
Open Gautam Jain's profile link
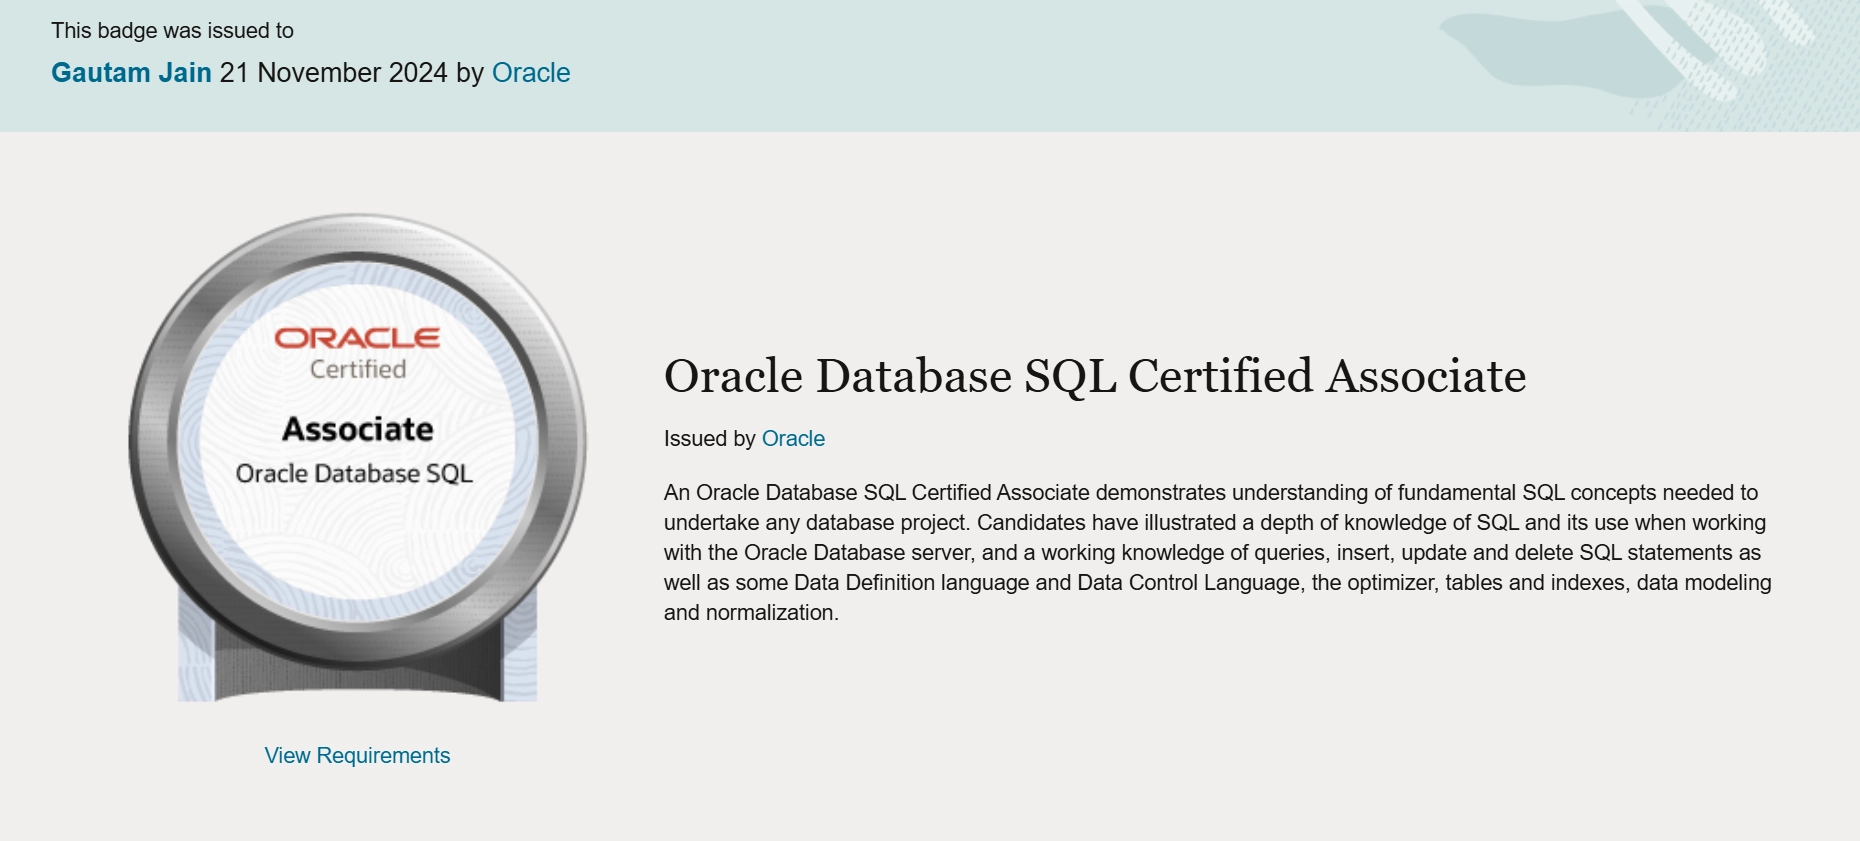(x=131, y=73)
